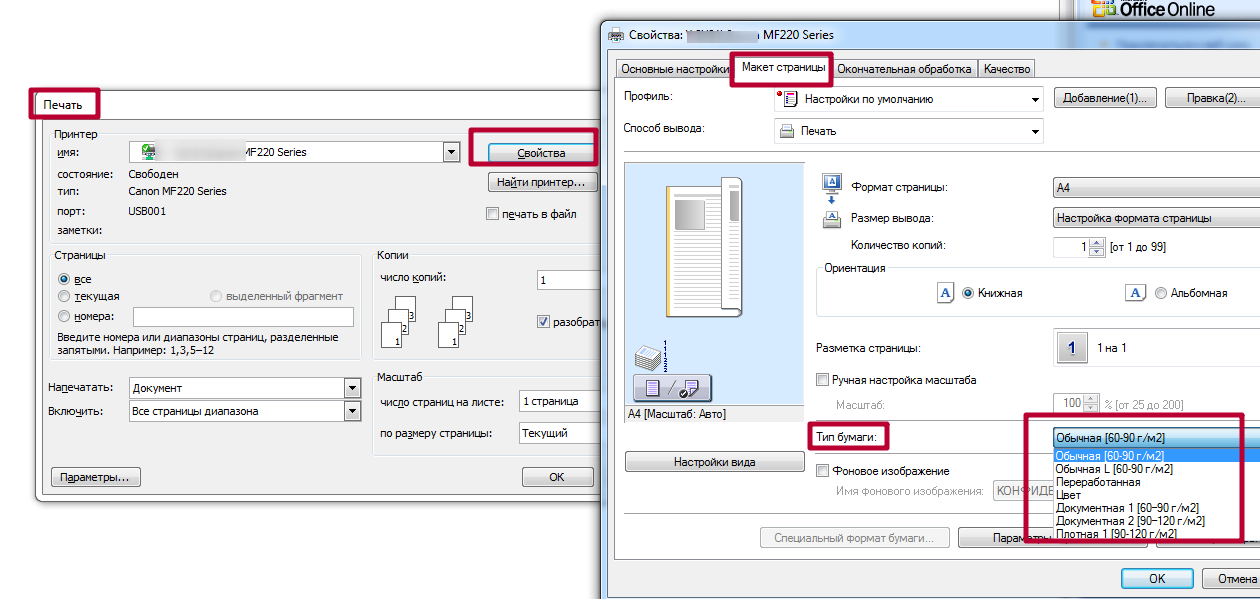Open the 'Окончательная обработка' tab
This screenshot has height=599, width=1260.
tap(904, 69)
